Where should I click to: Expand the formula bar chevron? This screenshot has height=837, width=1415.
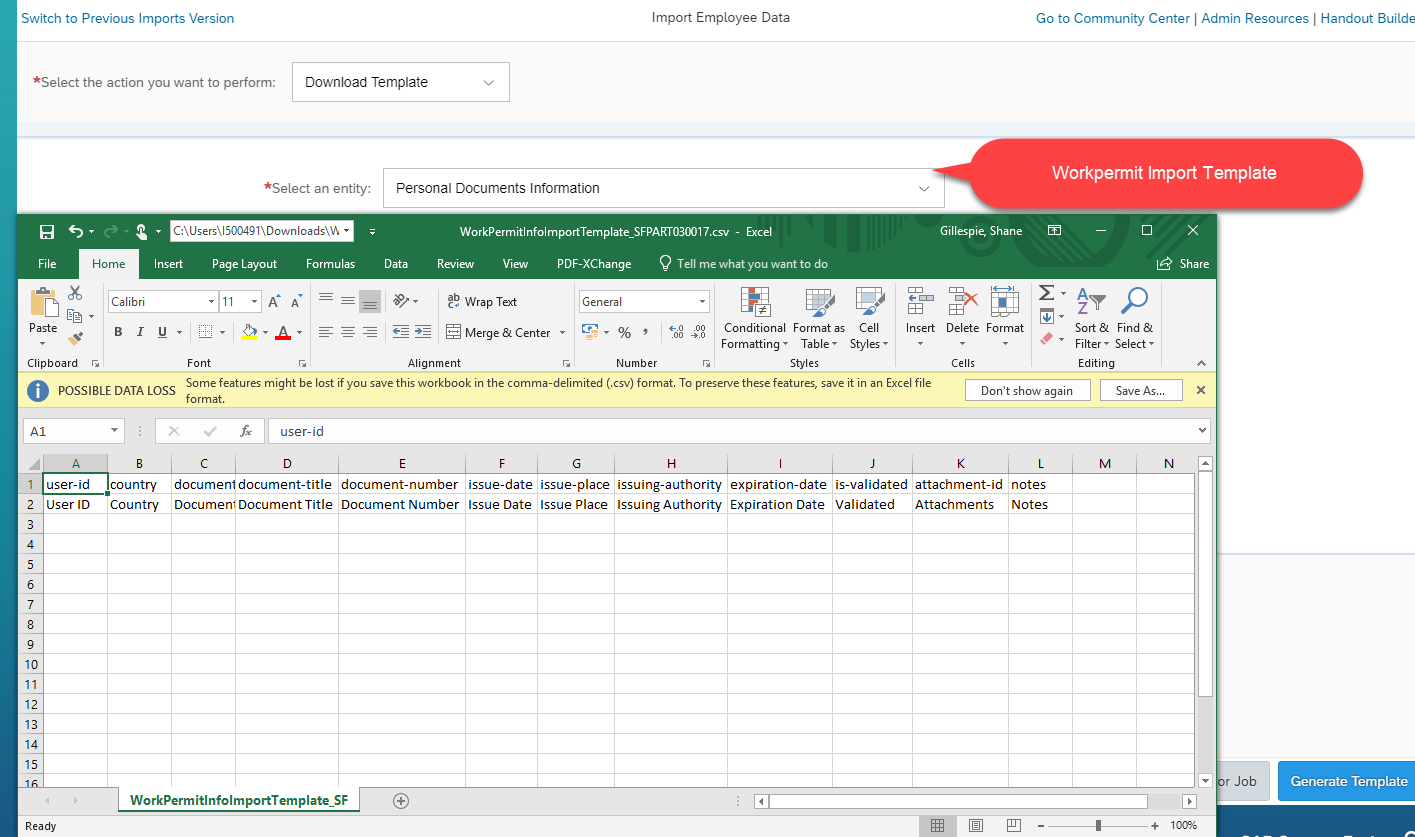[1201, 431]
